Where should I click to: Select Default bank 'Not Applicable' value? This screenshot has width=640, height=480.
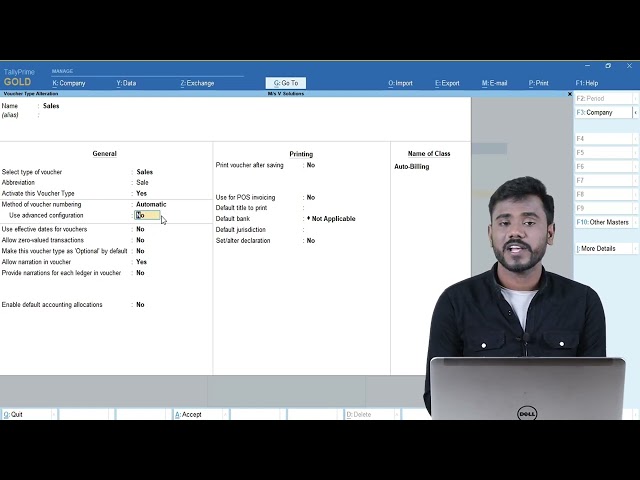click(331, 219)
